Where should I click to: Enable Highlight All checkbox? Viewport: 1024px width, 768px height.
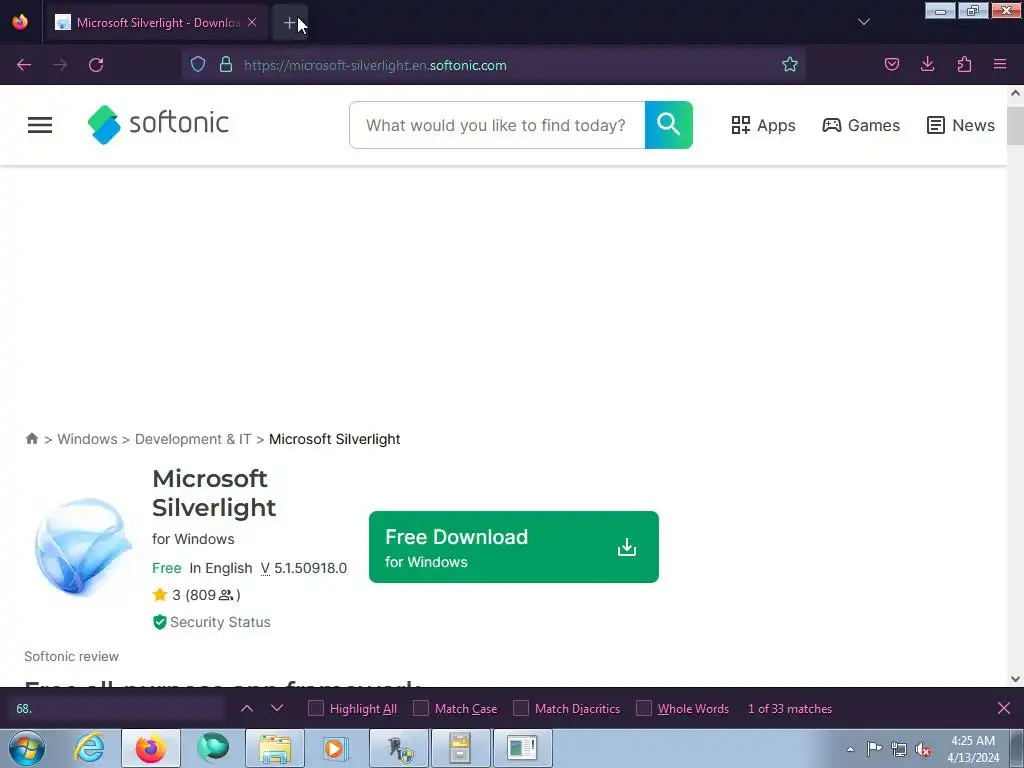click(x=316, y=709)
